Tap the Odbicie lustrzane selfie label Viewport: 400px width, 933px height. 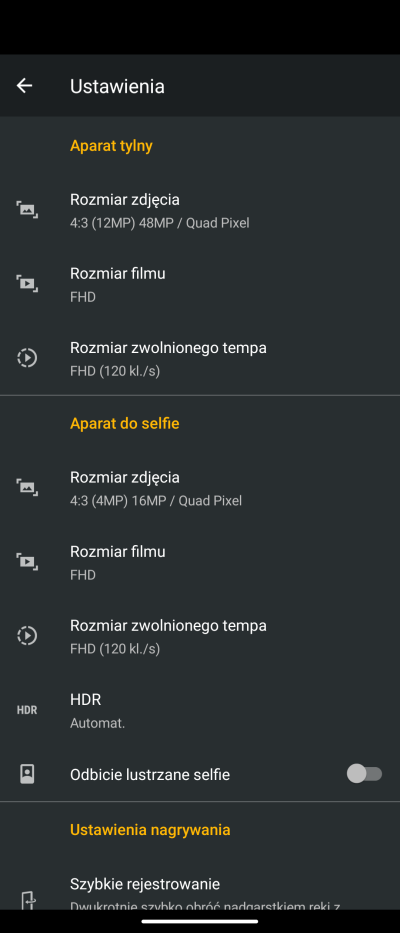click(150, 775)
